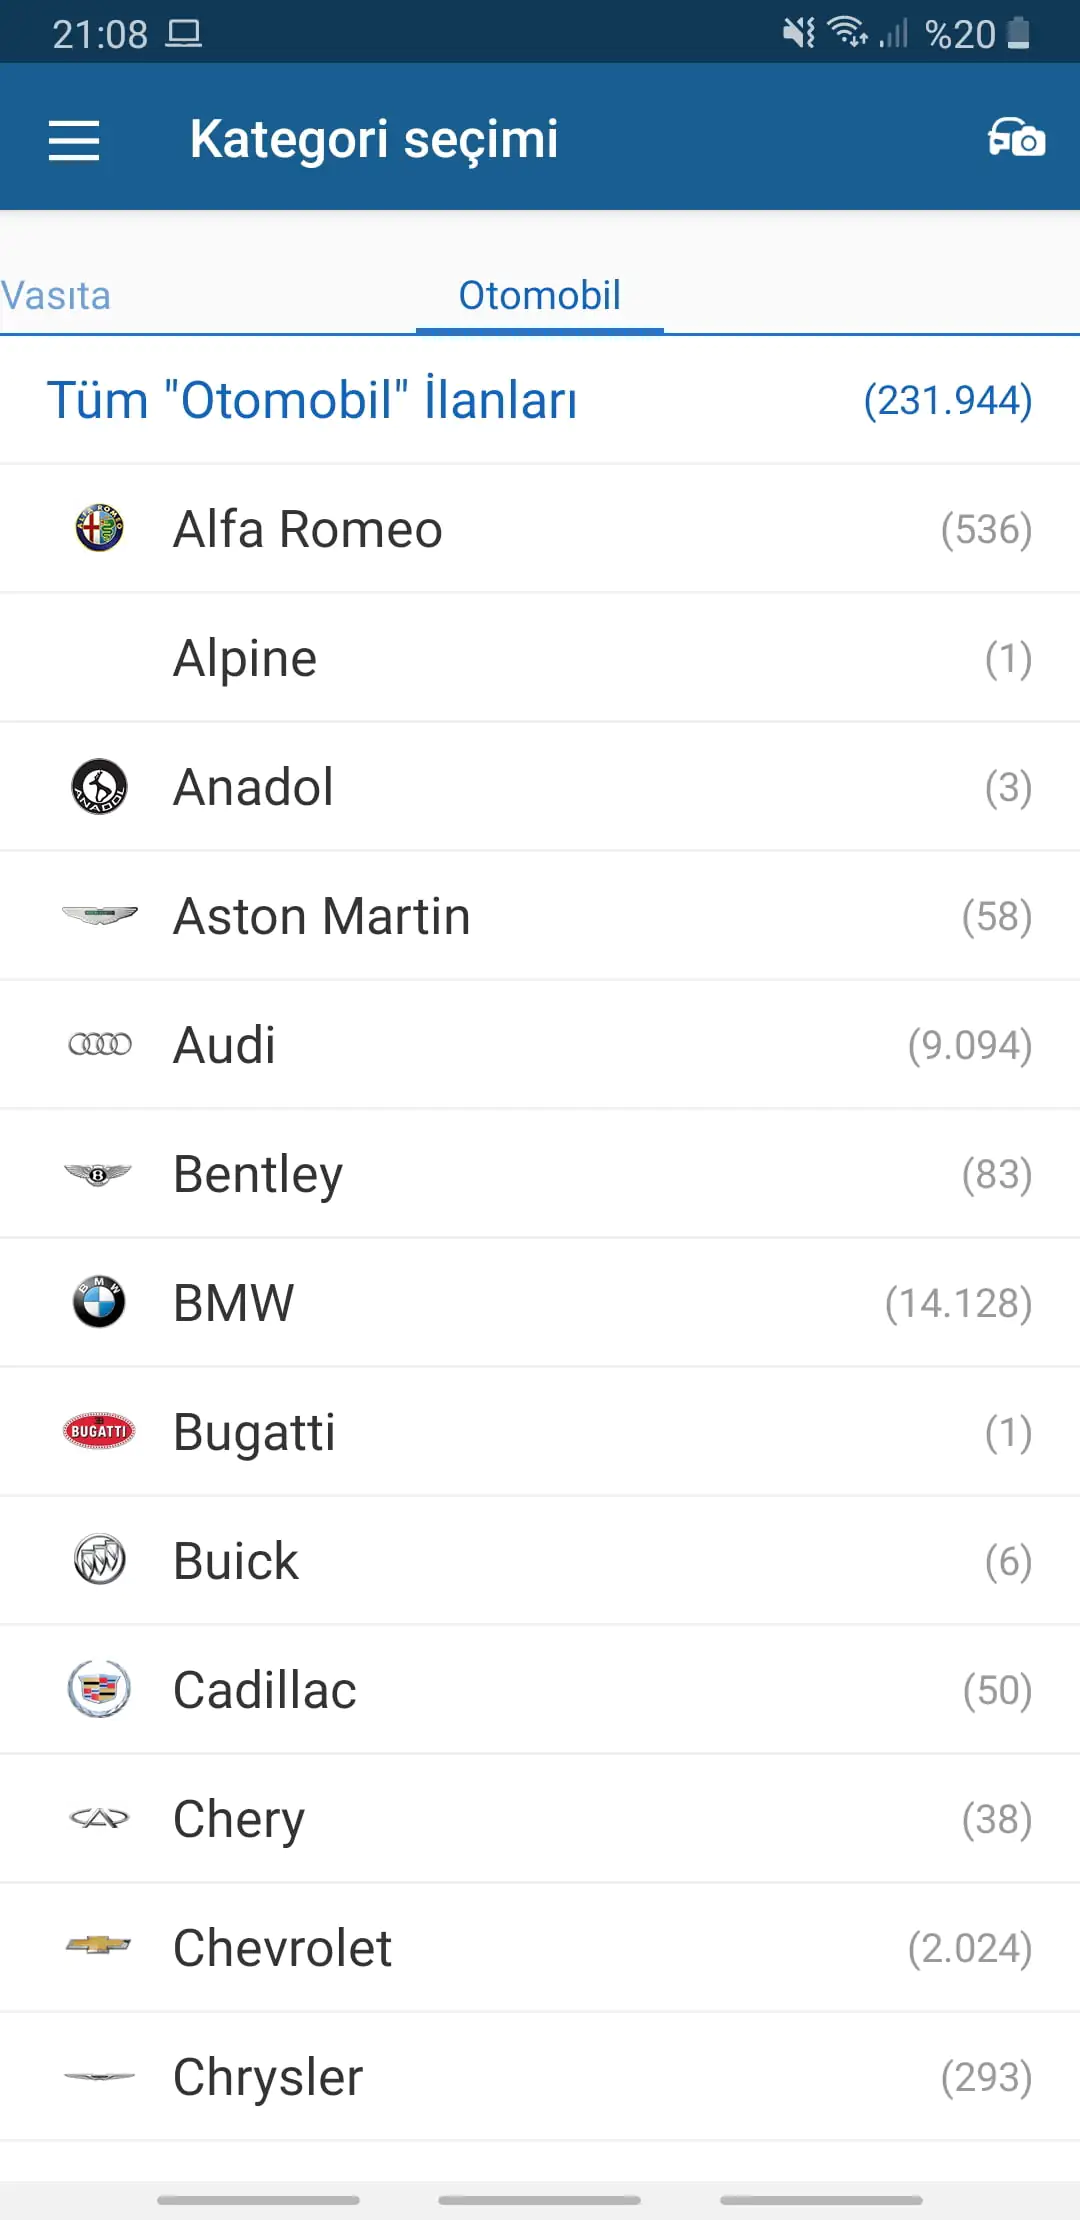Open the Chery category
The image size is (1080, 2220).
[239, 1819]
